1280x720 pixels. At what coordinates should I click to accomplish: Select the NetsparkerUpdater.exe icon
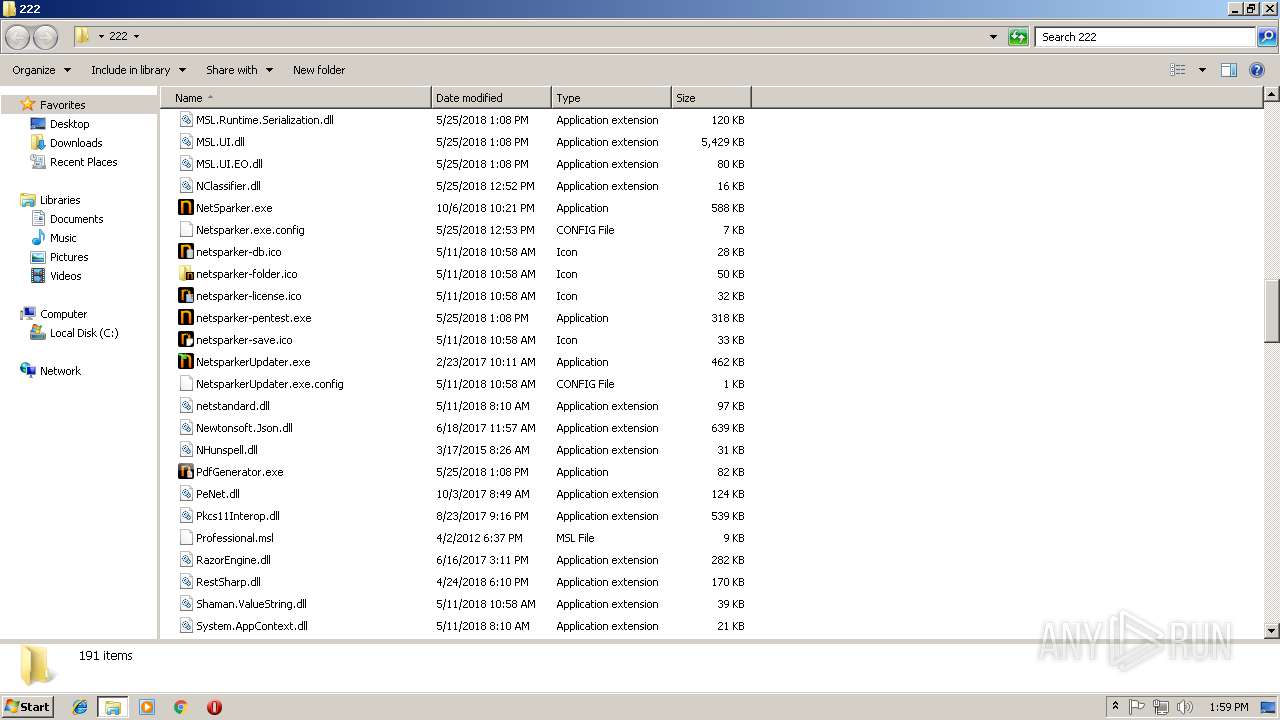[x=185, y=362]
